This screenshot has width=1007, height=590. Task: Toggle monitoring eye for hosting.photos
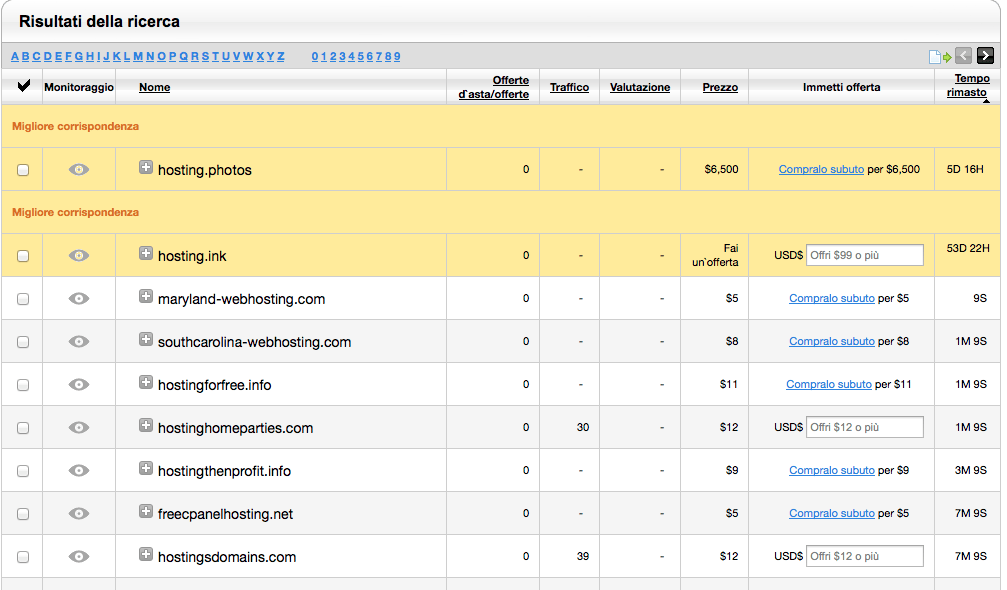78,169
